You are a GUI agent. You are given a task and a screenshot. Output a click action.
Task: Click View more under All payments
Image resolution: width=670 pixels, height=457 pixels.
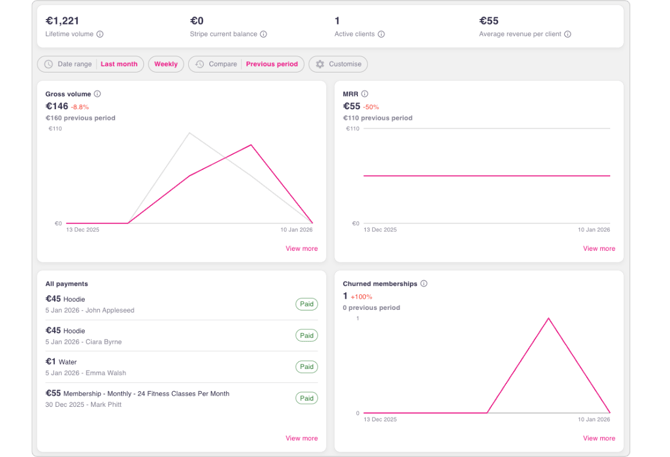301,438
